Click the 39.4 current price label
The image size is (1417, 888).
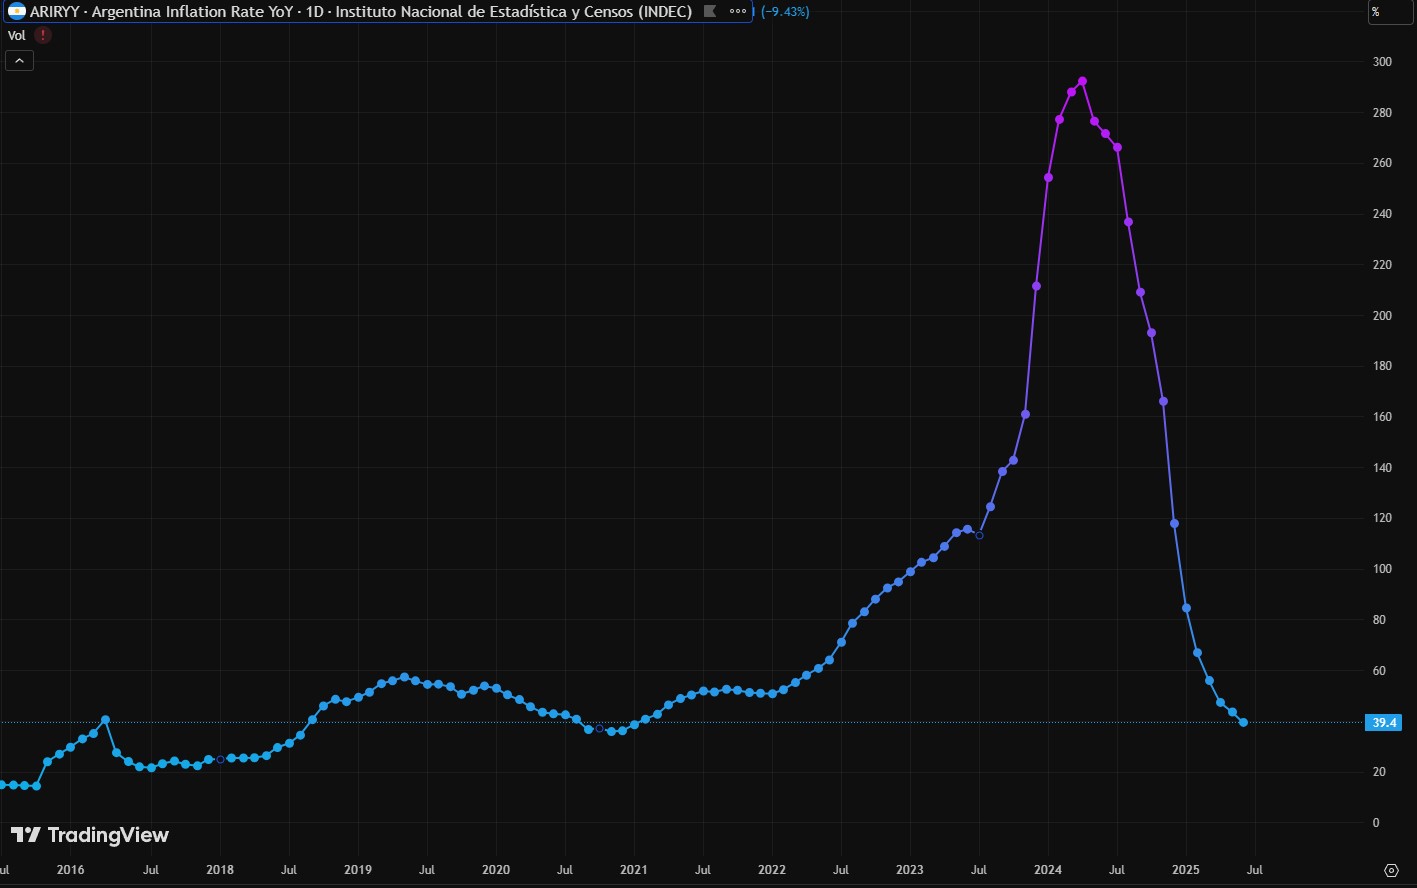[1385, 723]
